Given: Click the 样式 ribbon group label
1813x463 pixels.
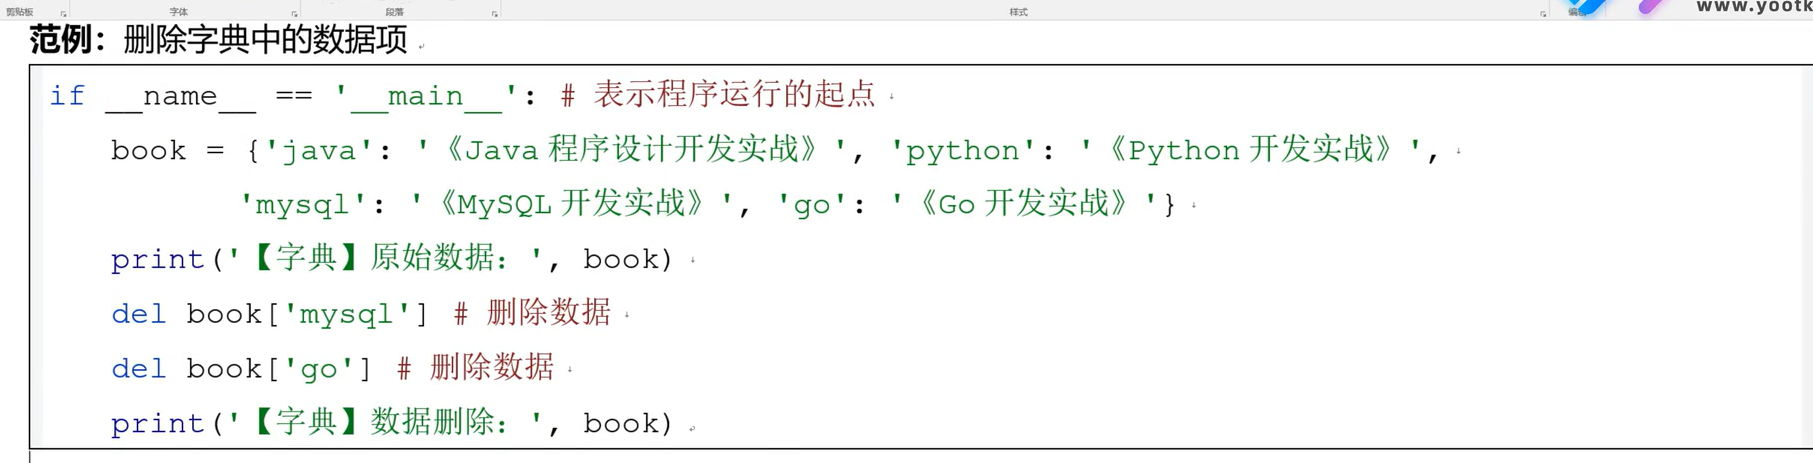Looking at the screenshot, I should (x=1018, y=13).
